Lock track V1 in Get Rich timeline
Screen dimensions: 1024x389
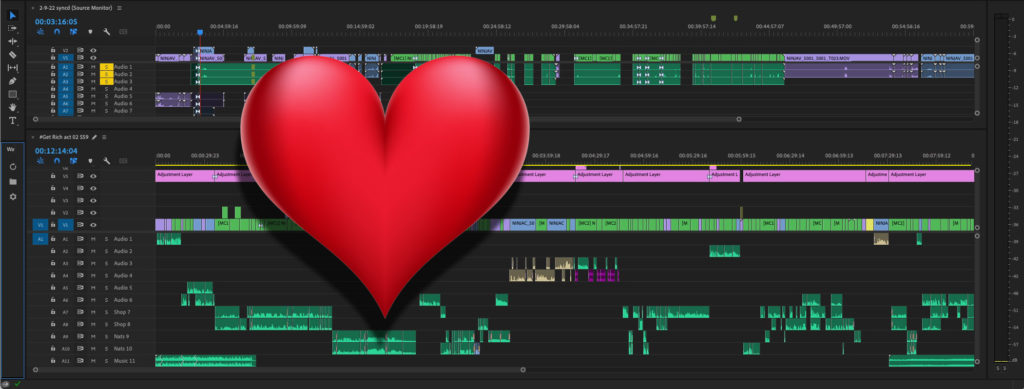point(53,225)
